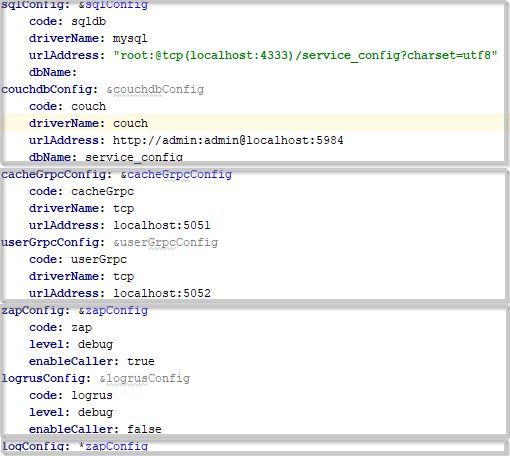Click the 'driverName:' key before mysql

67,38
